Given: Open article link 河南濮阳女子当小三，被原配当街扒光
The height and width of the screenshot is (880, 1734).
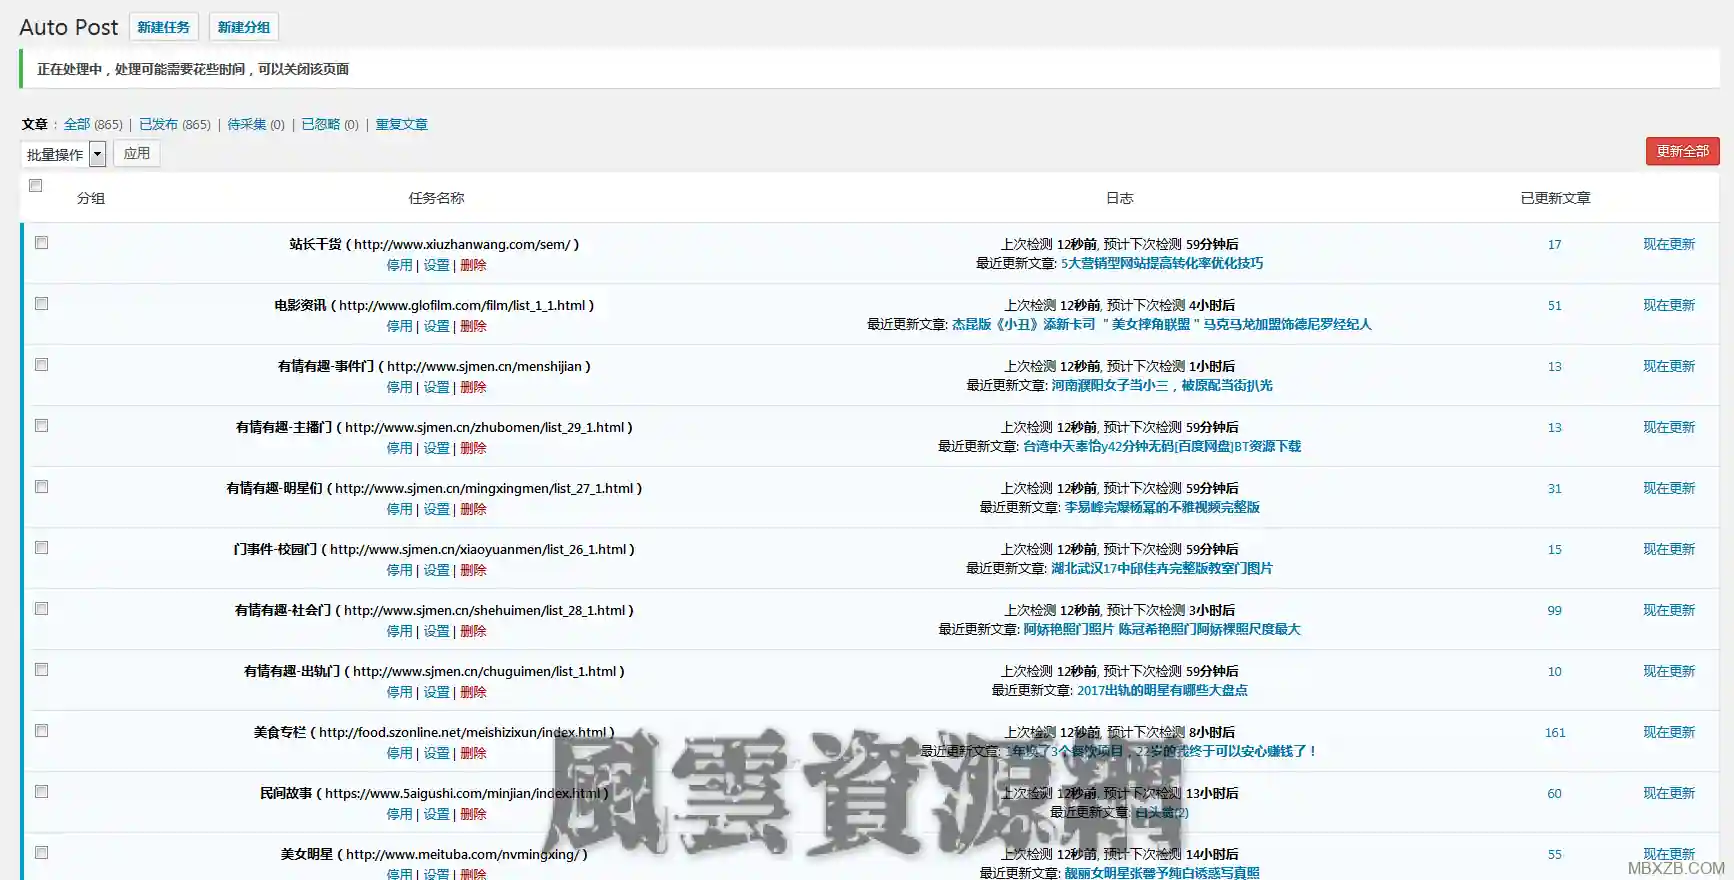Looking at the screenshot, I should (1162, 385).
